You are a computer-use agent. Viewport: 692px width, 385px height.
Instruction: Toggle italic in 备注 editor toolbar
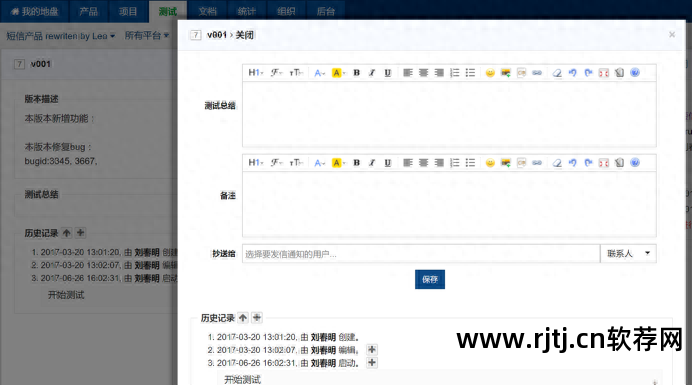click(372, 163)
